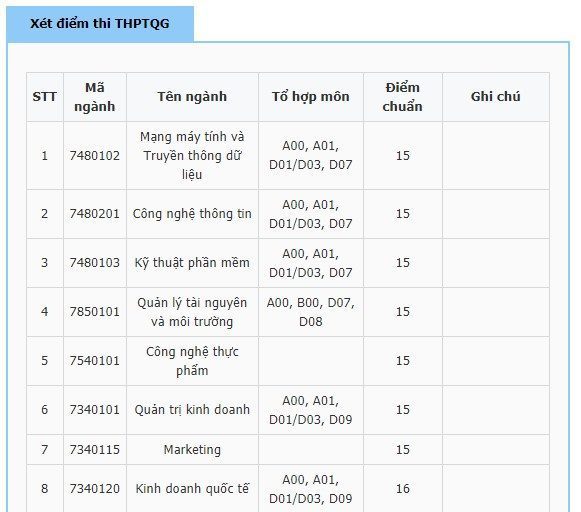581x512 pixels.
Task: Click major code 7480102
Action: [95, 156]
